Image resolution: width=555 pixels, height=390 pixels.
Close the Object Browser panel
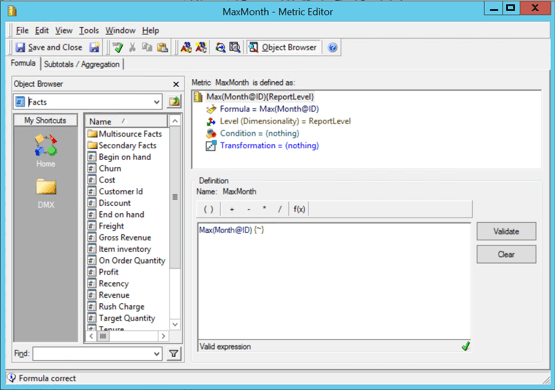176,84
